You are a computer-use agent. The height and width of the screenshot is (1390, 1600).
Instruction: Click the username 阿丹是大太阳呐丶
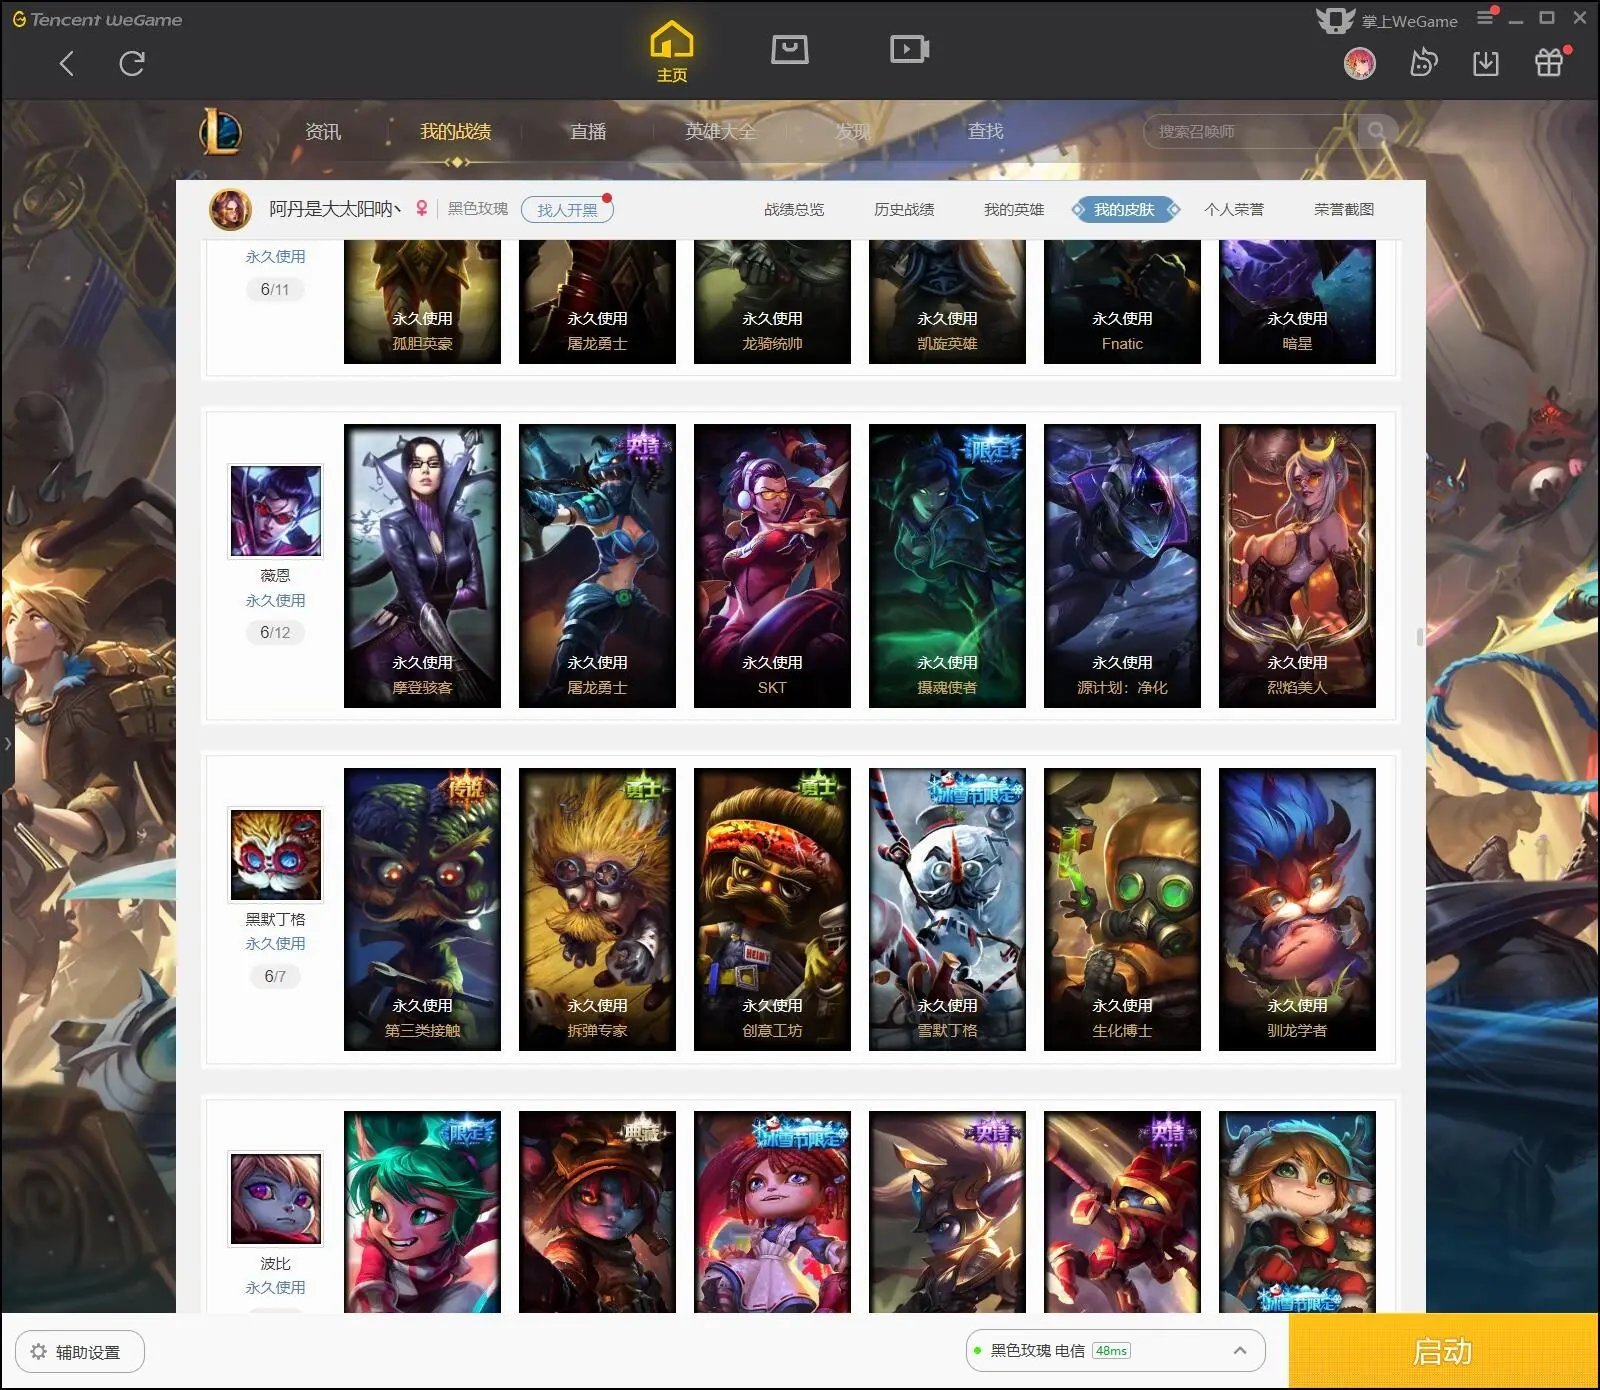coord(335,209)
